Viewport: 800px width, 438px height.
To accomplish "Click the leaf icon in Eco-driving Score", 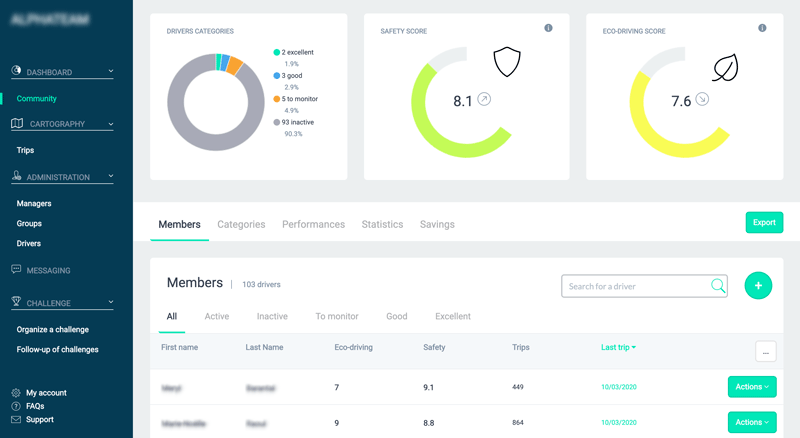I will click(x=726, y=67).
